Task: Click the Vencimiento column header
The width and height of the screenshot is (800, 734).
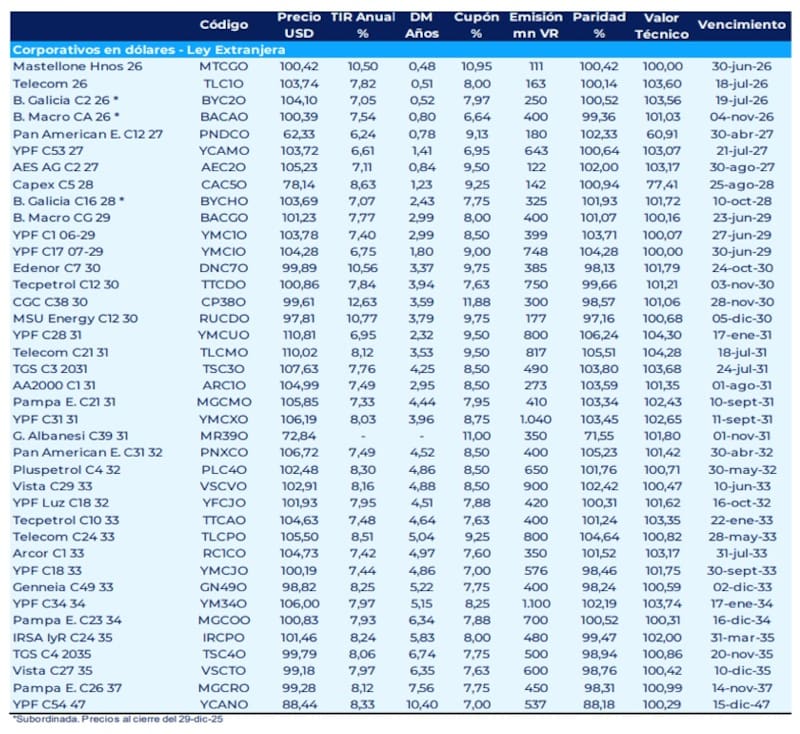Action: click(741, 23)
